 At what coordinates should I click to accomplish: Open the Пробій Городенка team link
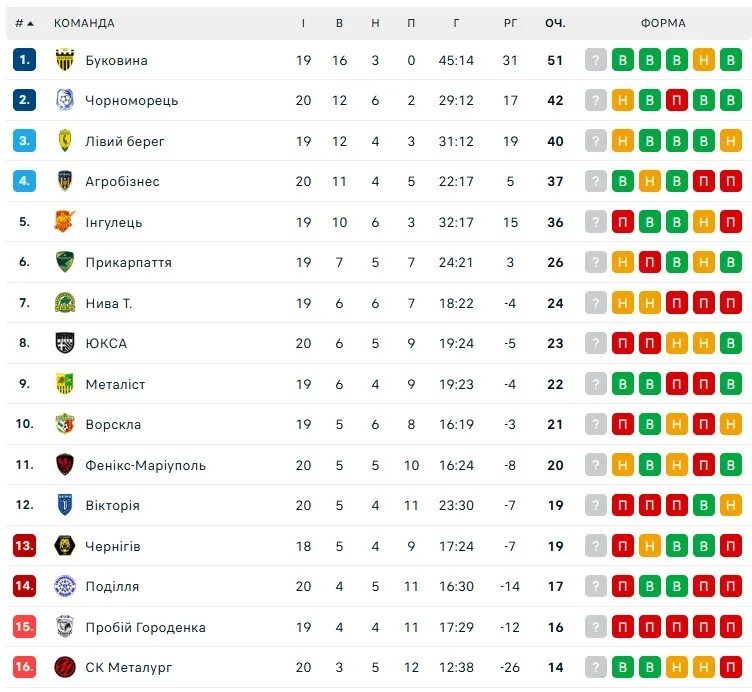point(145,627)
